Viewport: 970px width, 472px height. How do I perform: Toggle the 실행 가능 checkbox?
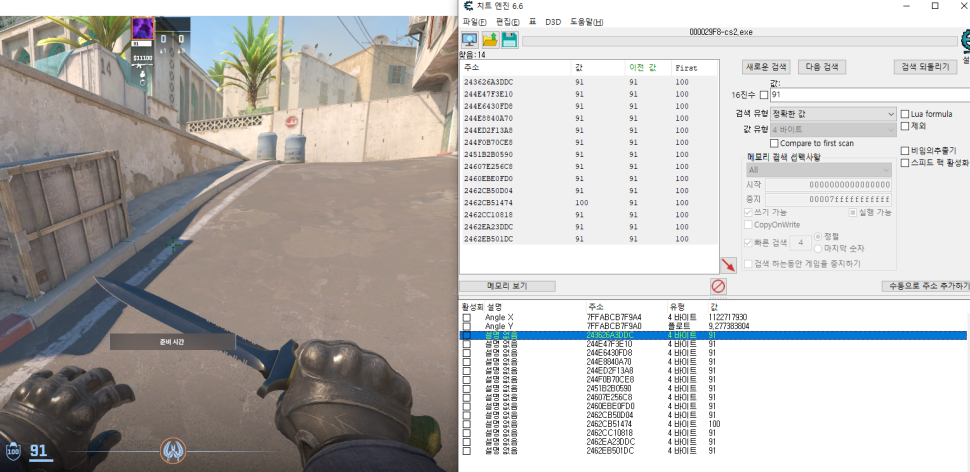tap(852, 212)
